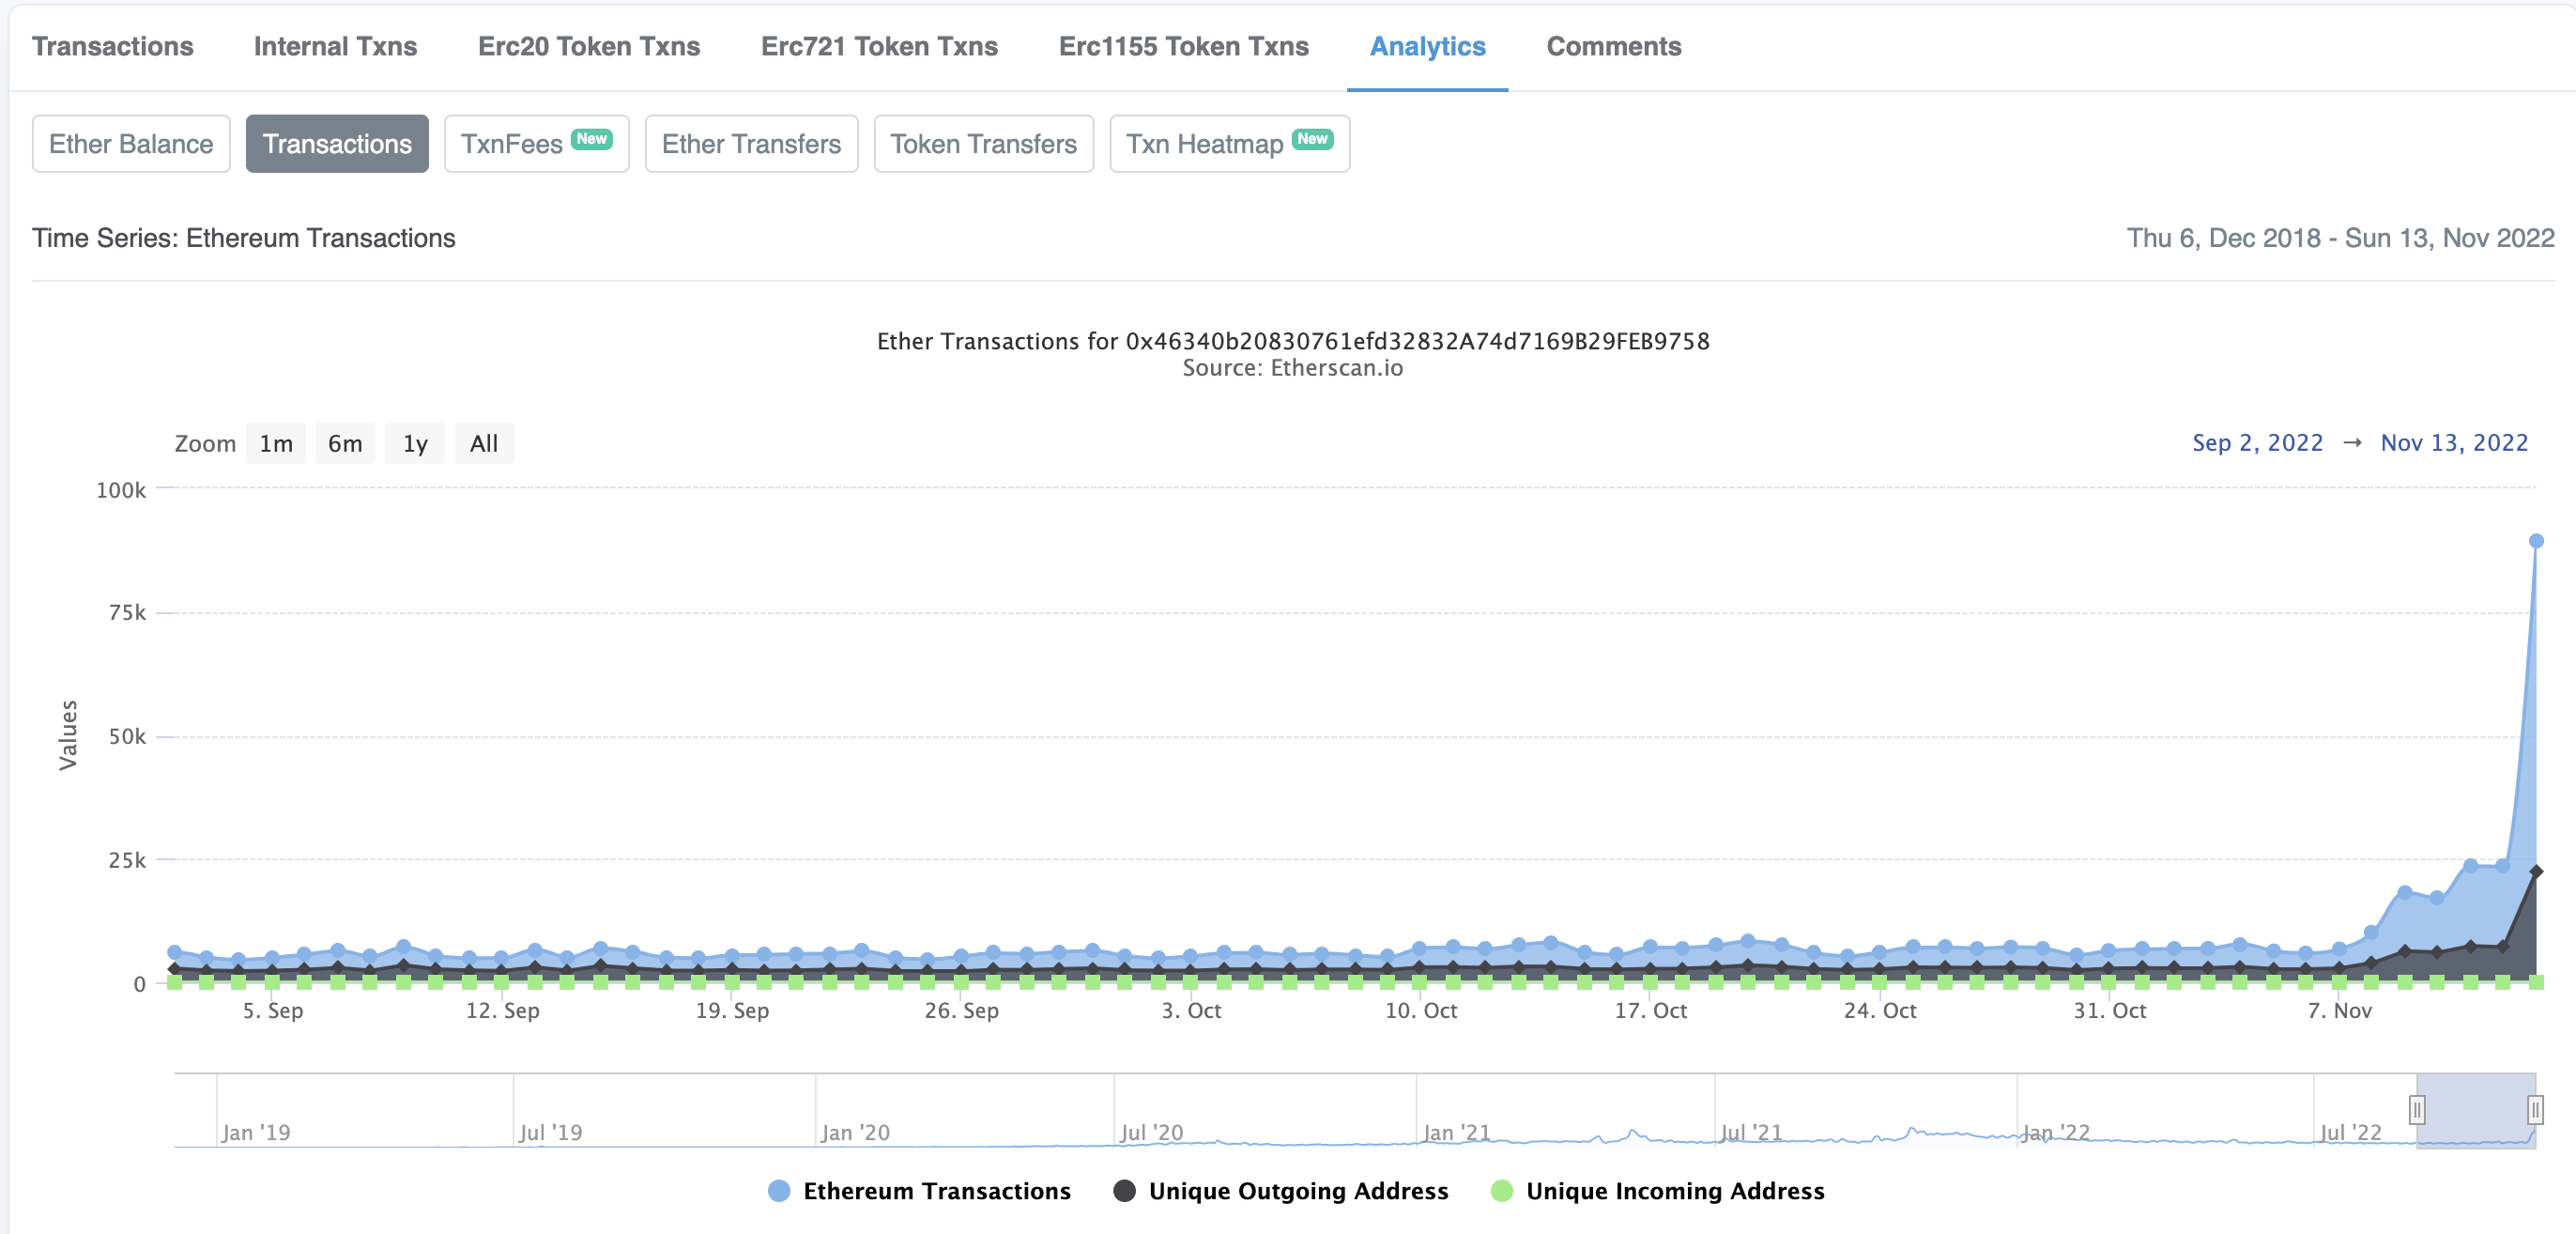Toggle Unique Incoming Address legend item
2576x1234 pixels.
pos(1674,1191)
